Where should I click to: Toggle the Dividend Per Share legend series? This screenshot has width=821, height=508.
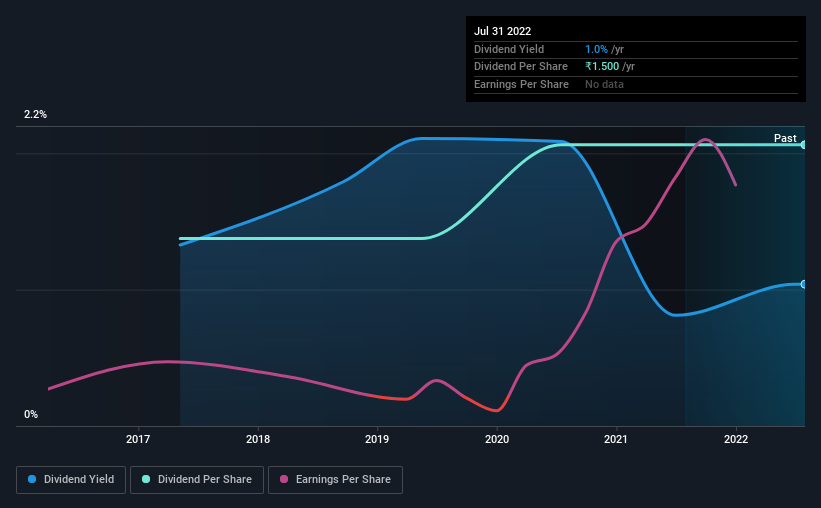click(x=197, y=479)
